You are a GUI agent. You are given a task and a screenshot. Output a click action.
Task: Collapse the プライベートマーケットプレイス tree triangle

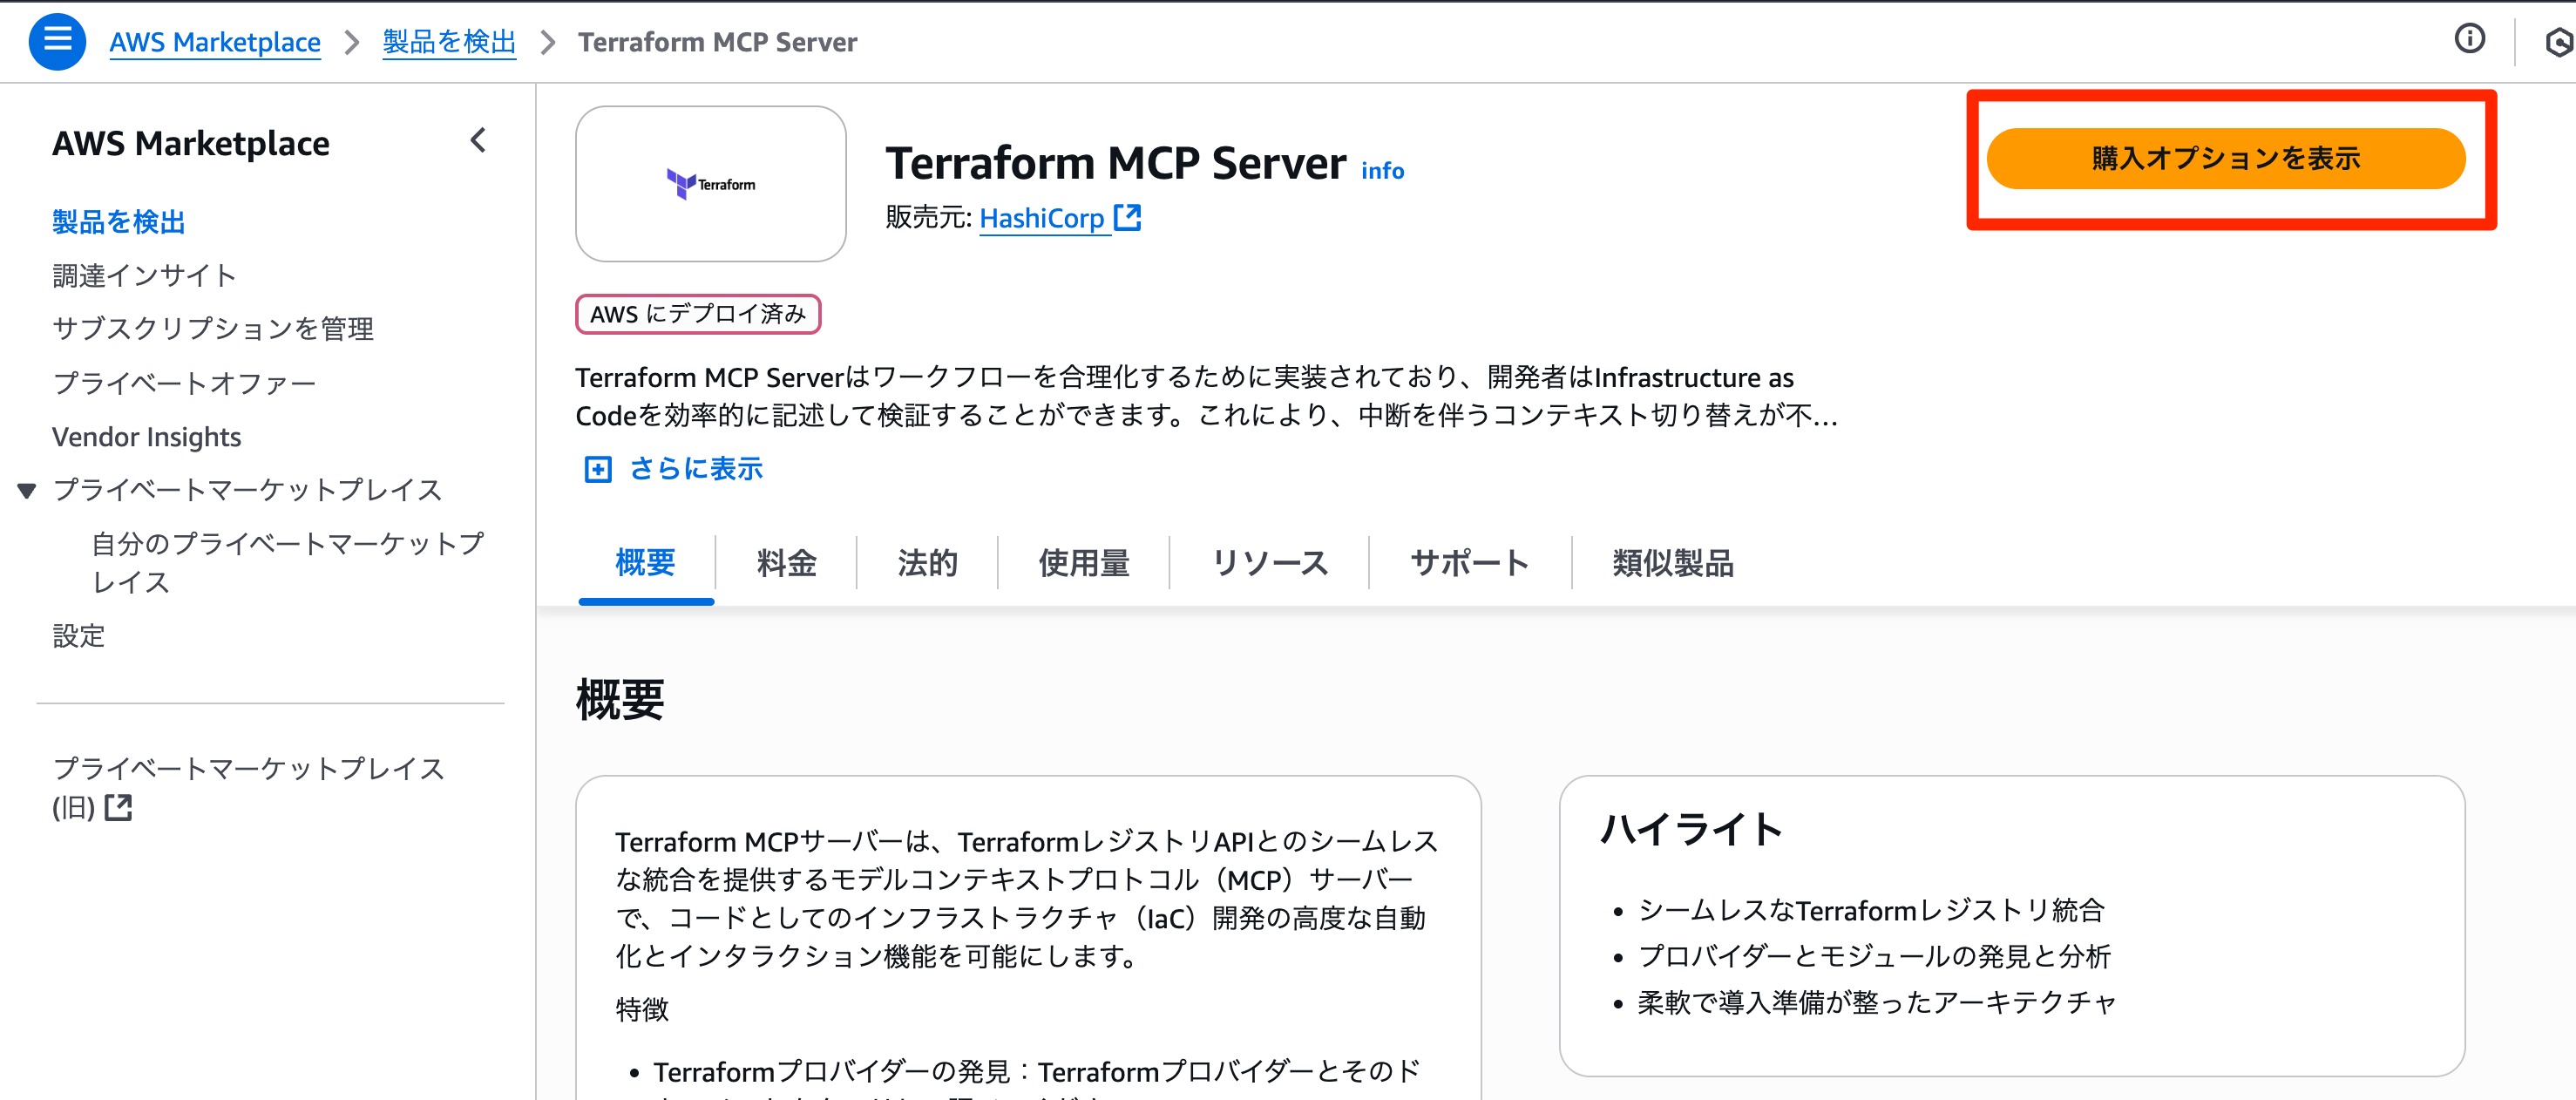coord(27,490)
